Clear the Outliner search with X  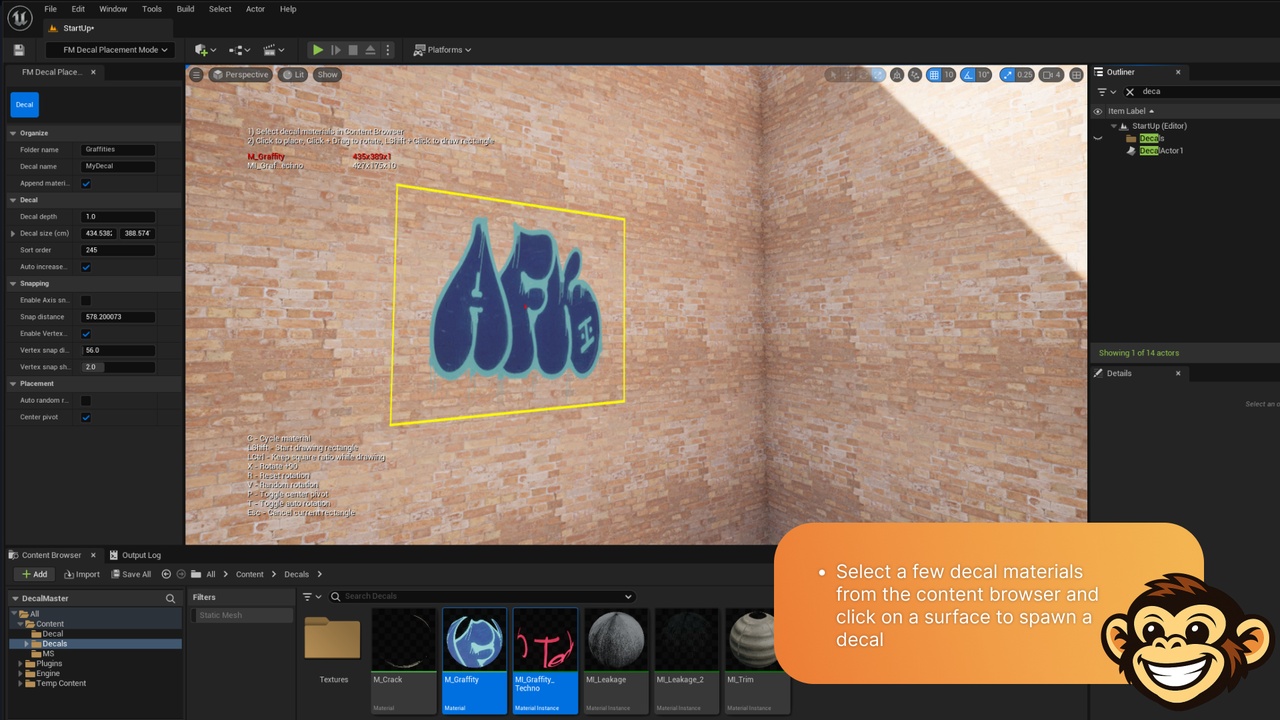pos(1130,91)
